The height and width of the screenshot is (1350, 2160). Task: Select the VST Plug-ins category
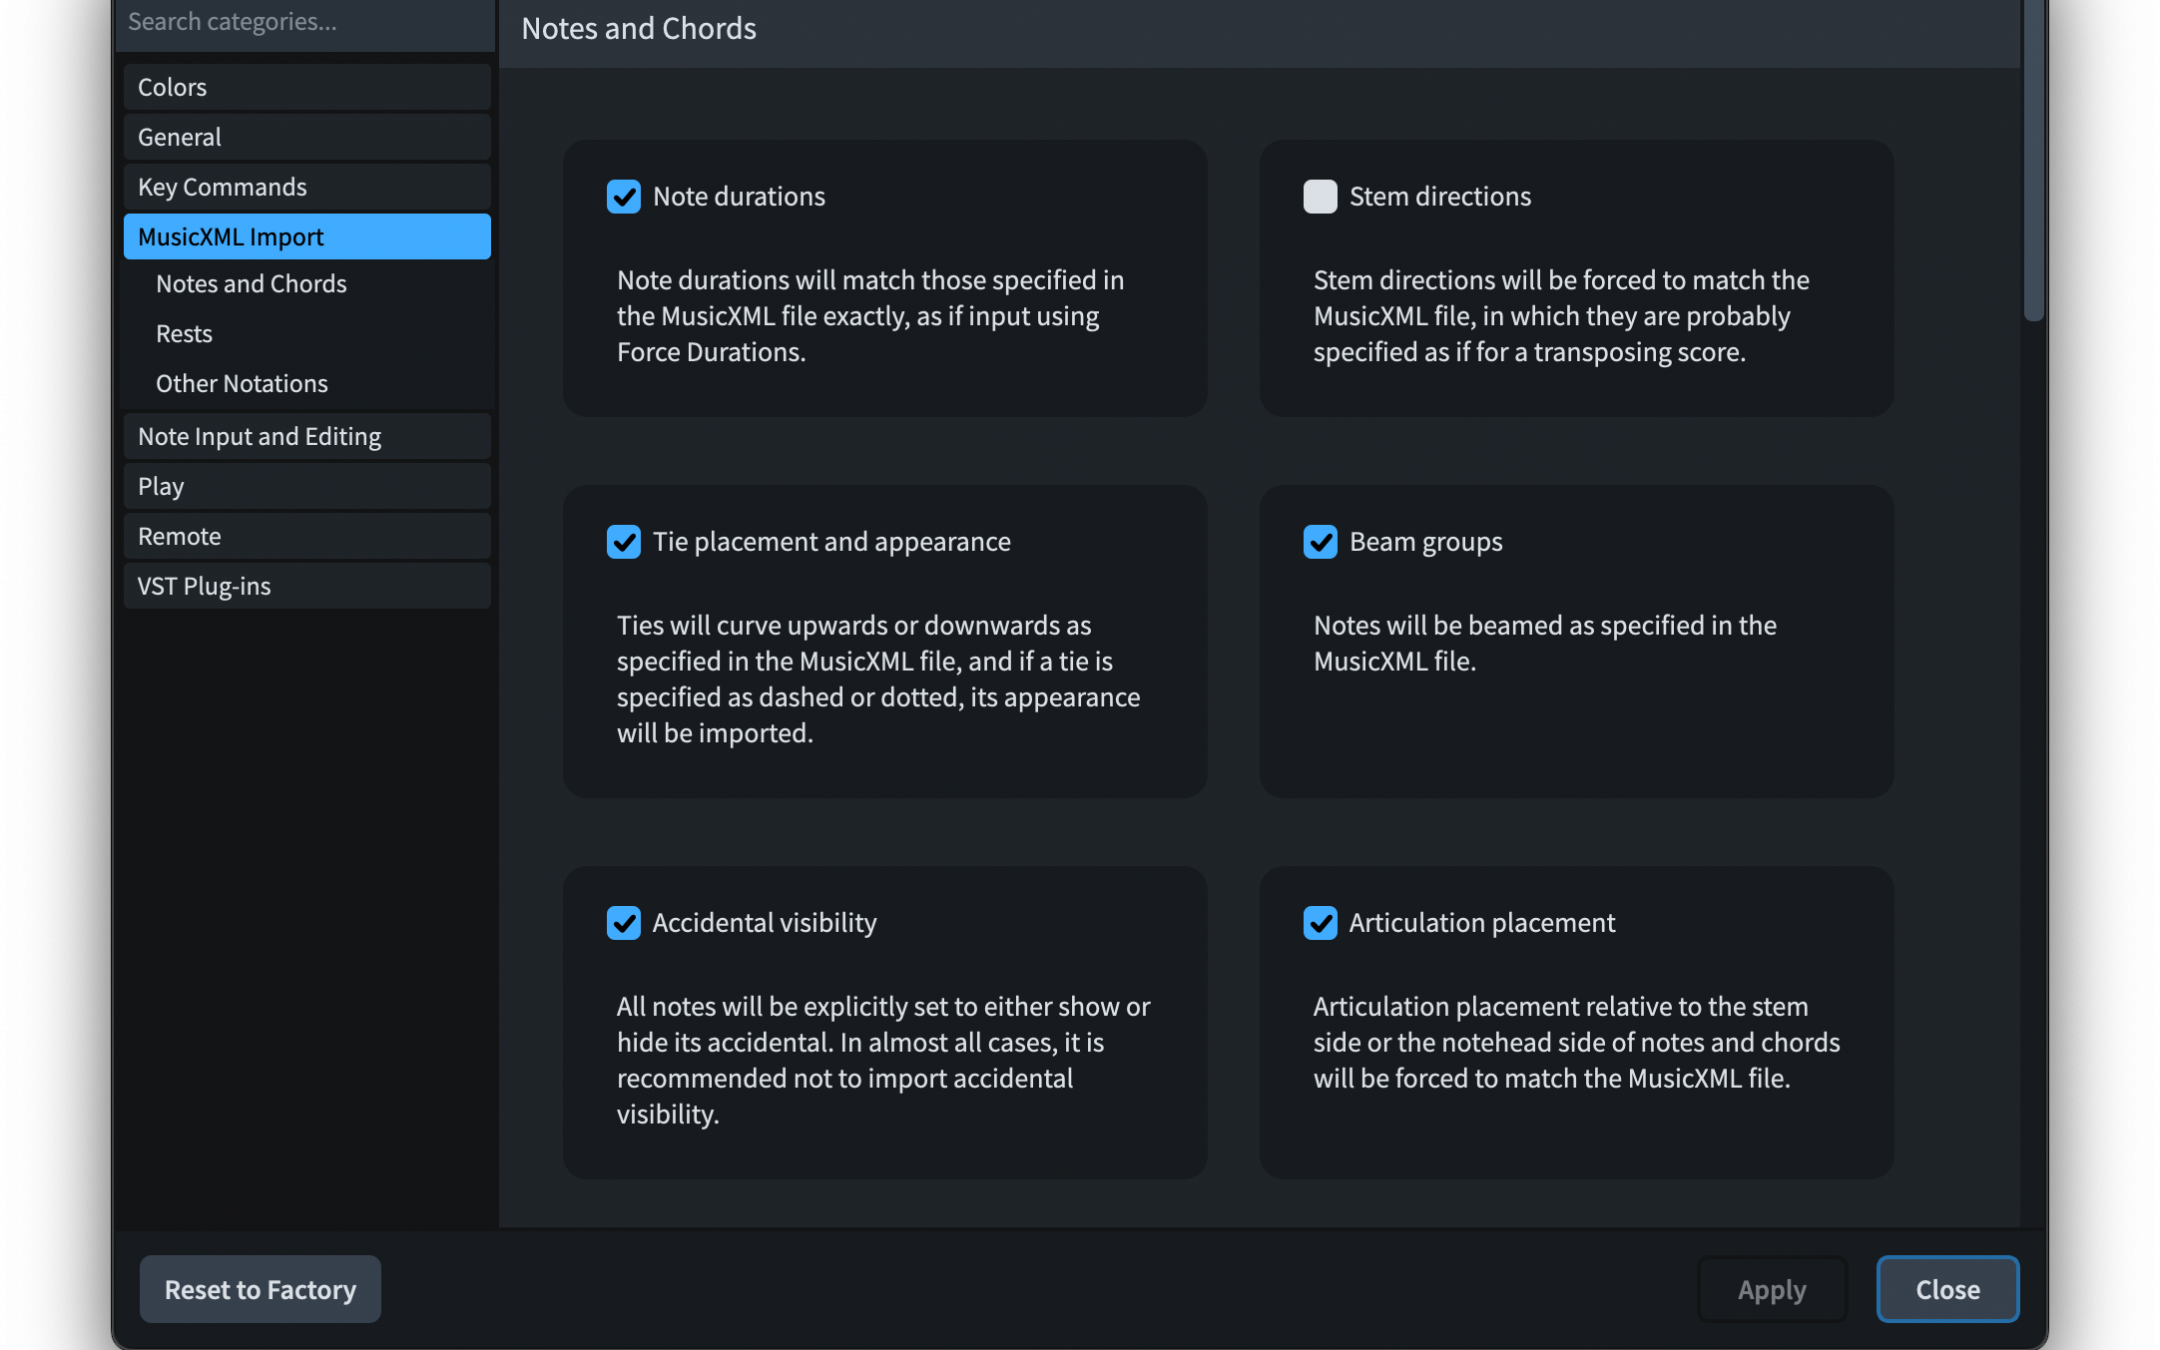tap(307, 587)
